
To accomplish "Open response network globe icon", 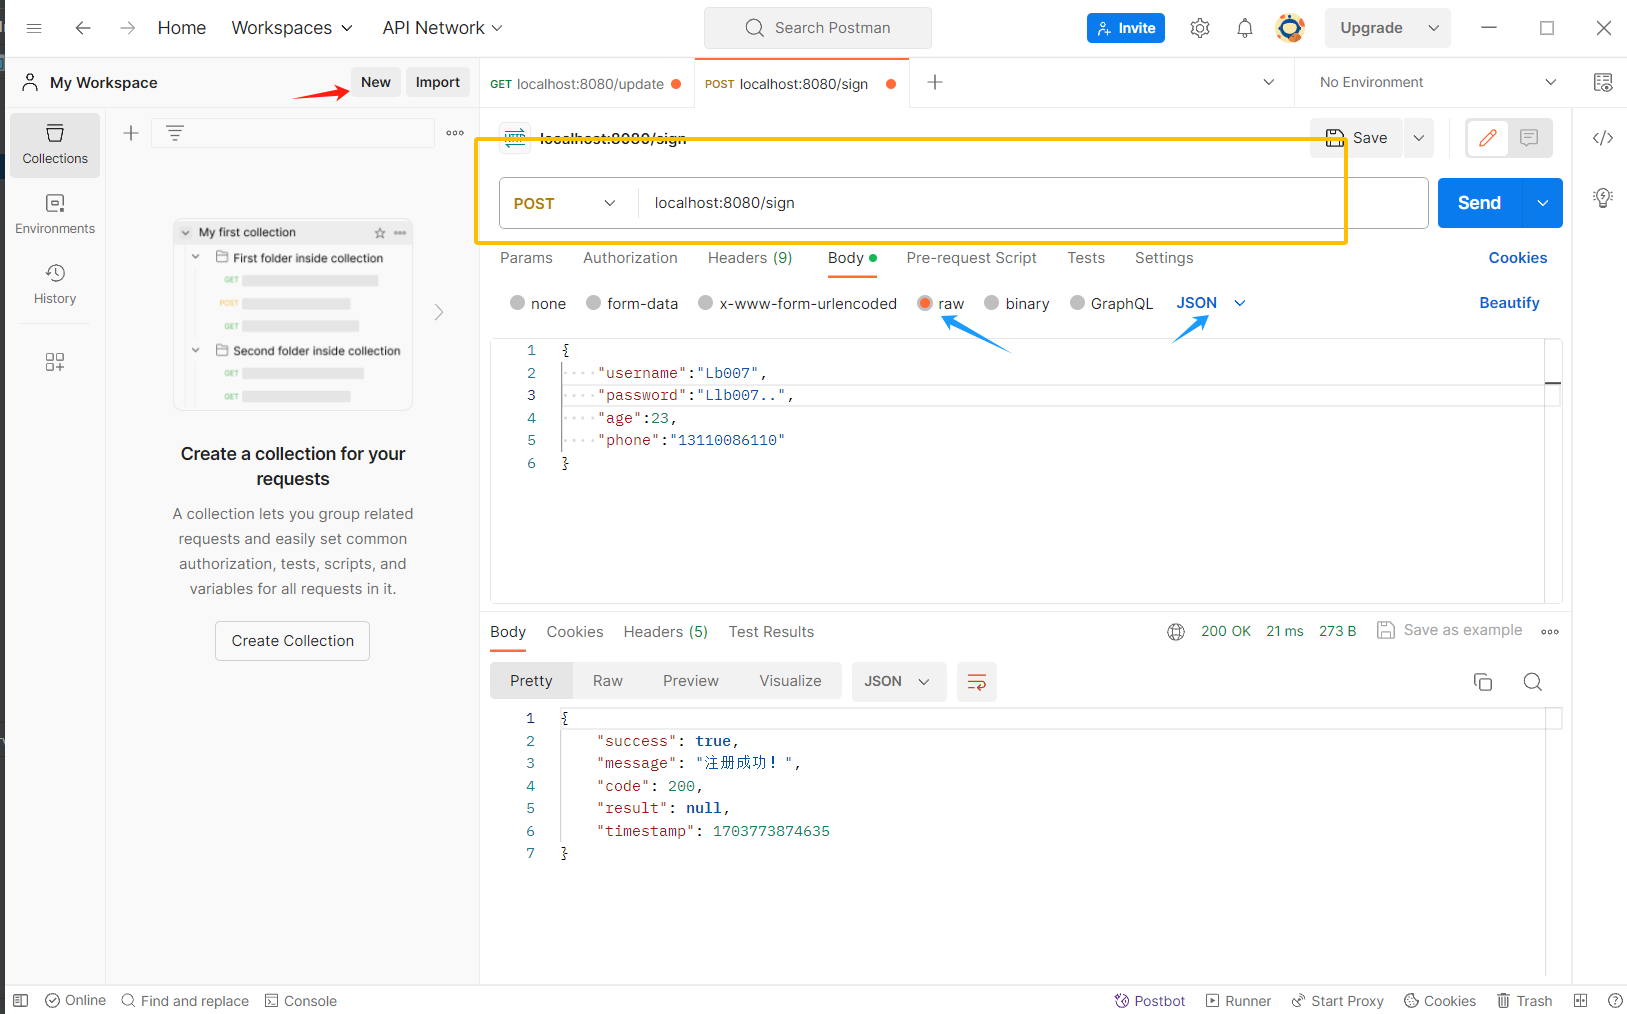I will pyautogui.click(x=1176, y=632).
